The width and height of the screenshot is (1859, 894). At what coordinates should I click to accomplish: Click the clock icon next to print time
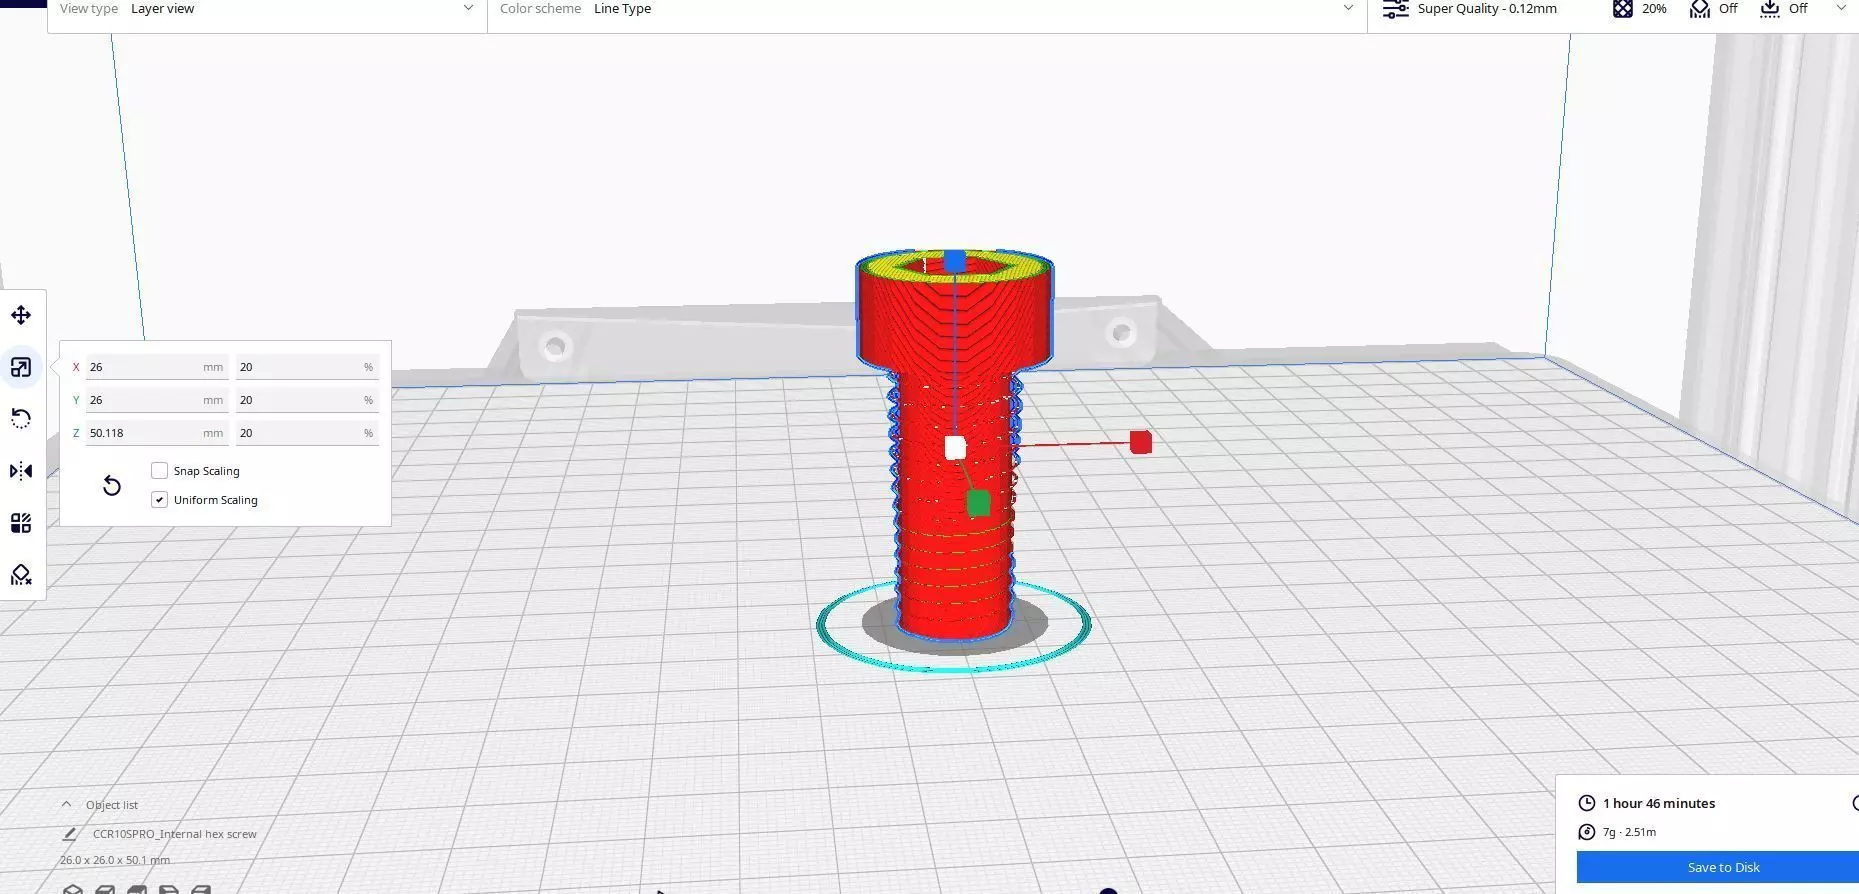pos(1587,803)
